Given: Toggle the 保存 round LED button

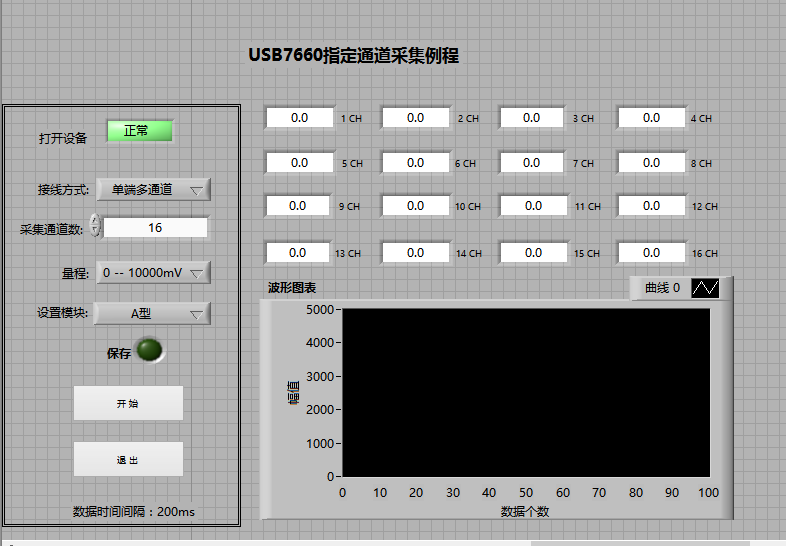Looking at the screenshot, I should pos(150,351).
